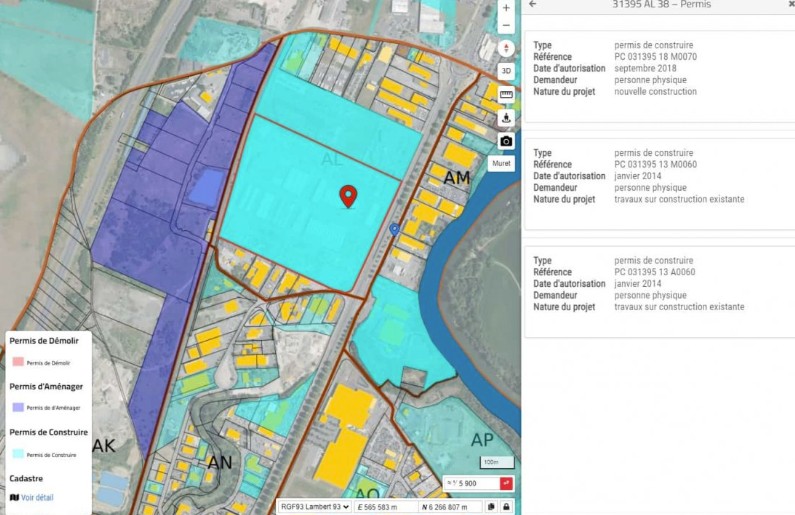Click the download map icon
The image size is (795, 515).
pyautogui.click(x=506, y=118)
